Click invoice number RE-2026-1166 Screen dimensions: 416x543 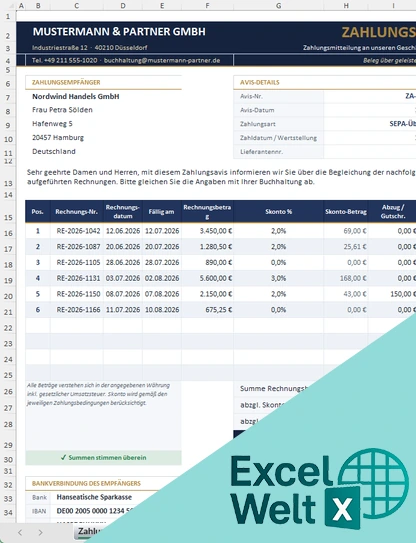click(x=78, y=310)
